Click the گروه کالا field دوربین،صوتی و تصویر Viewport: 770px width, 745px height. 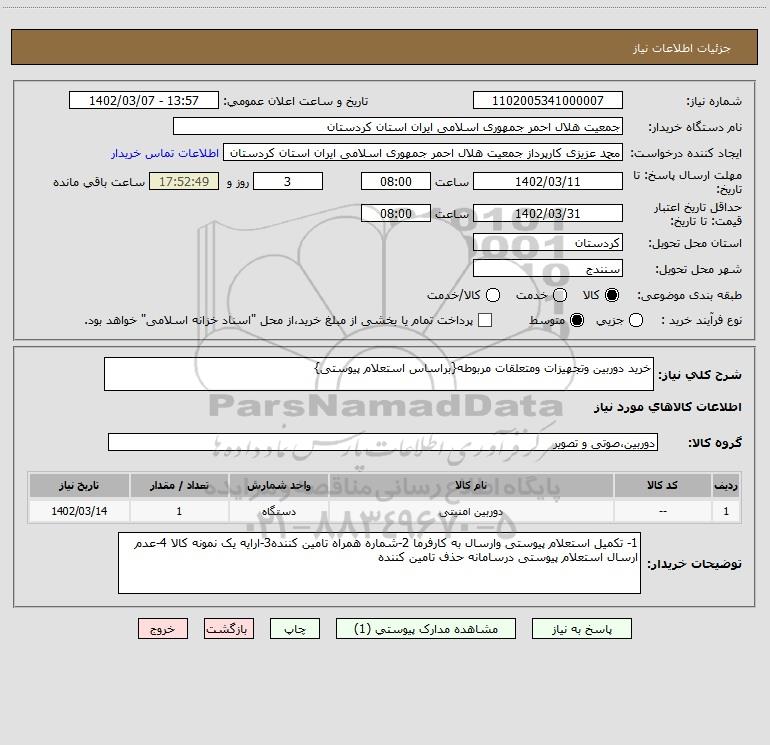383,442
